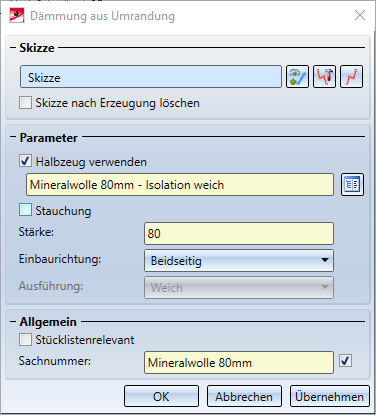The image size is (376, 415).
Task: Enable Skizze nach Erzeugung löschen checkbox
Action: click(26, 103)
